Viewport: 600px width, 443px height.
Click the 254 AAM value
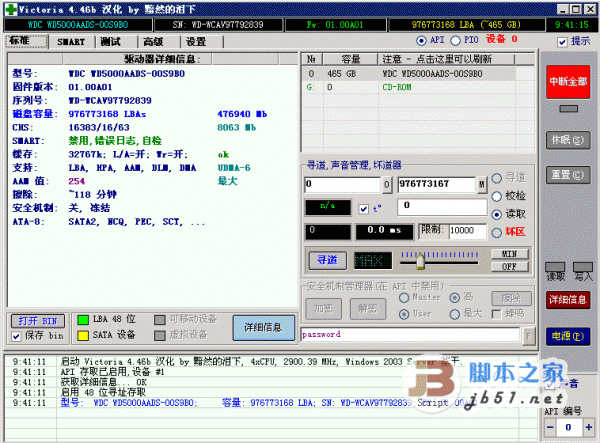[x=77, y=181]
